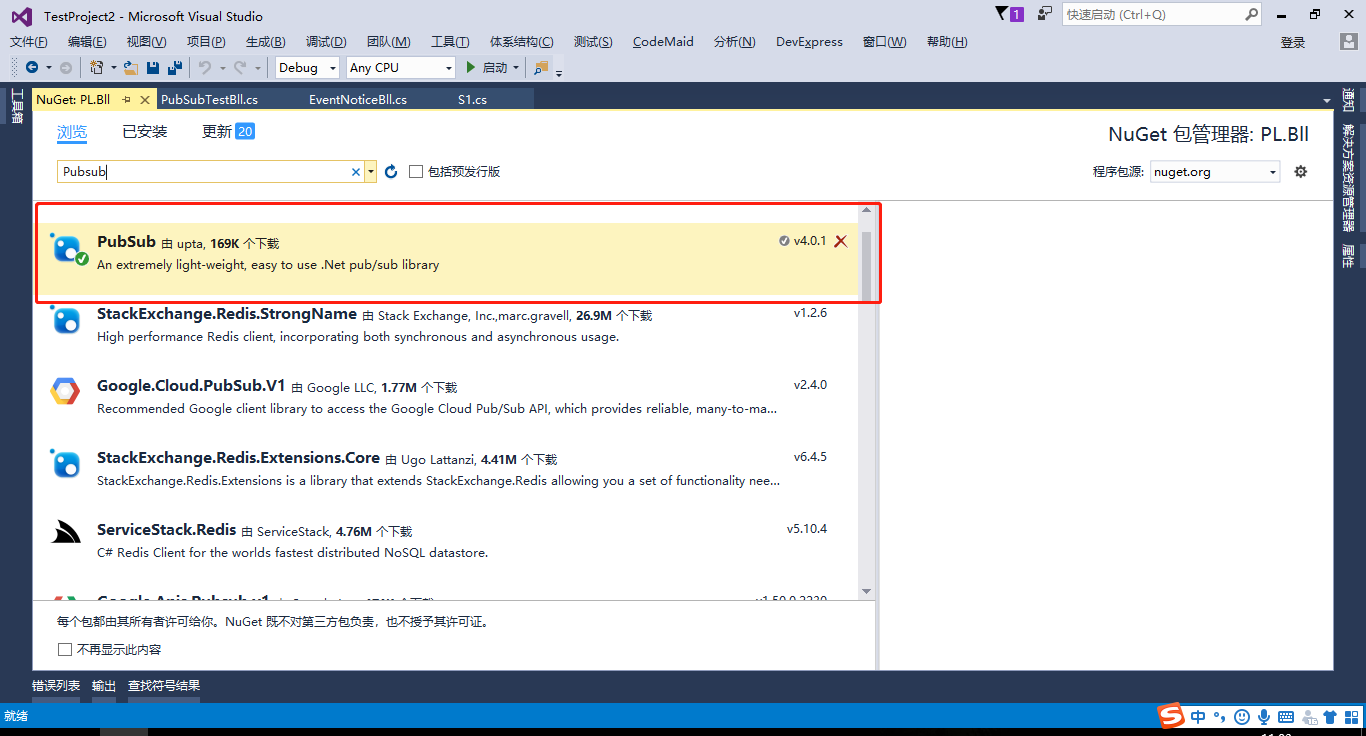Image resolution: width=1366 pixels, height=736 pixels.
Task: Click the Sogou input method logo
Action: pos(1171,716)
